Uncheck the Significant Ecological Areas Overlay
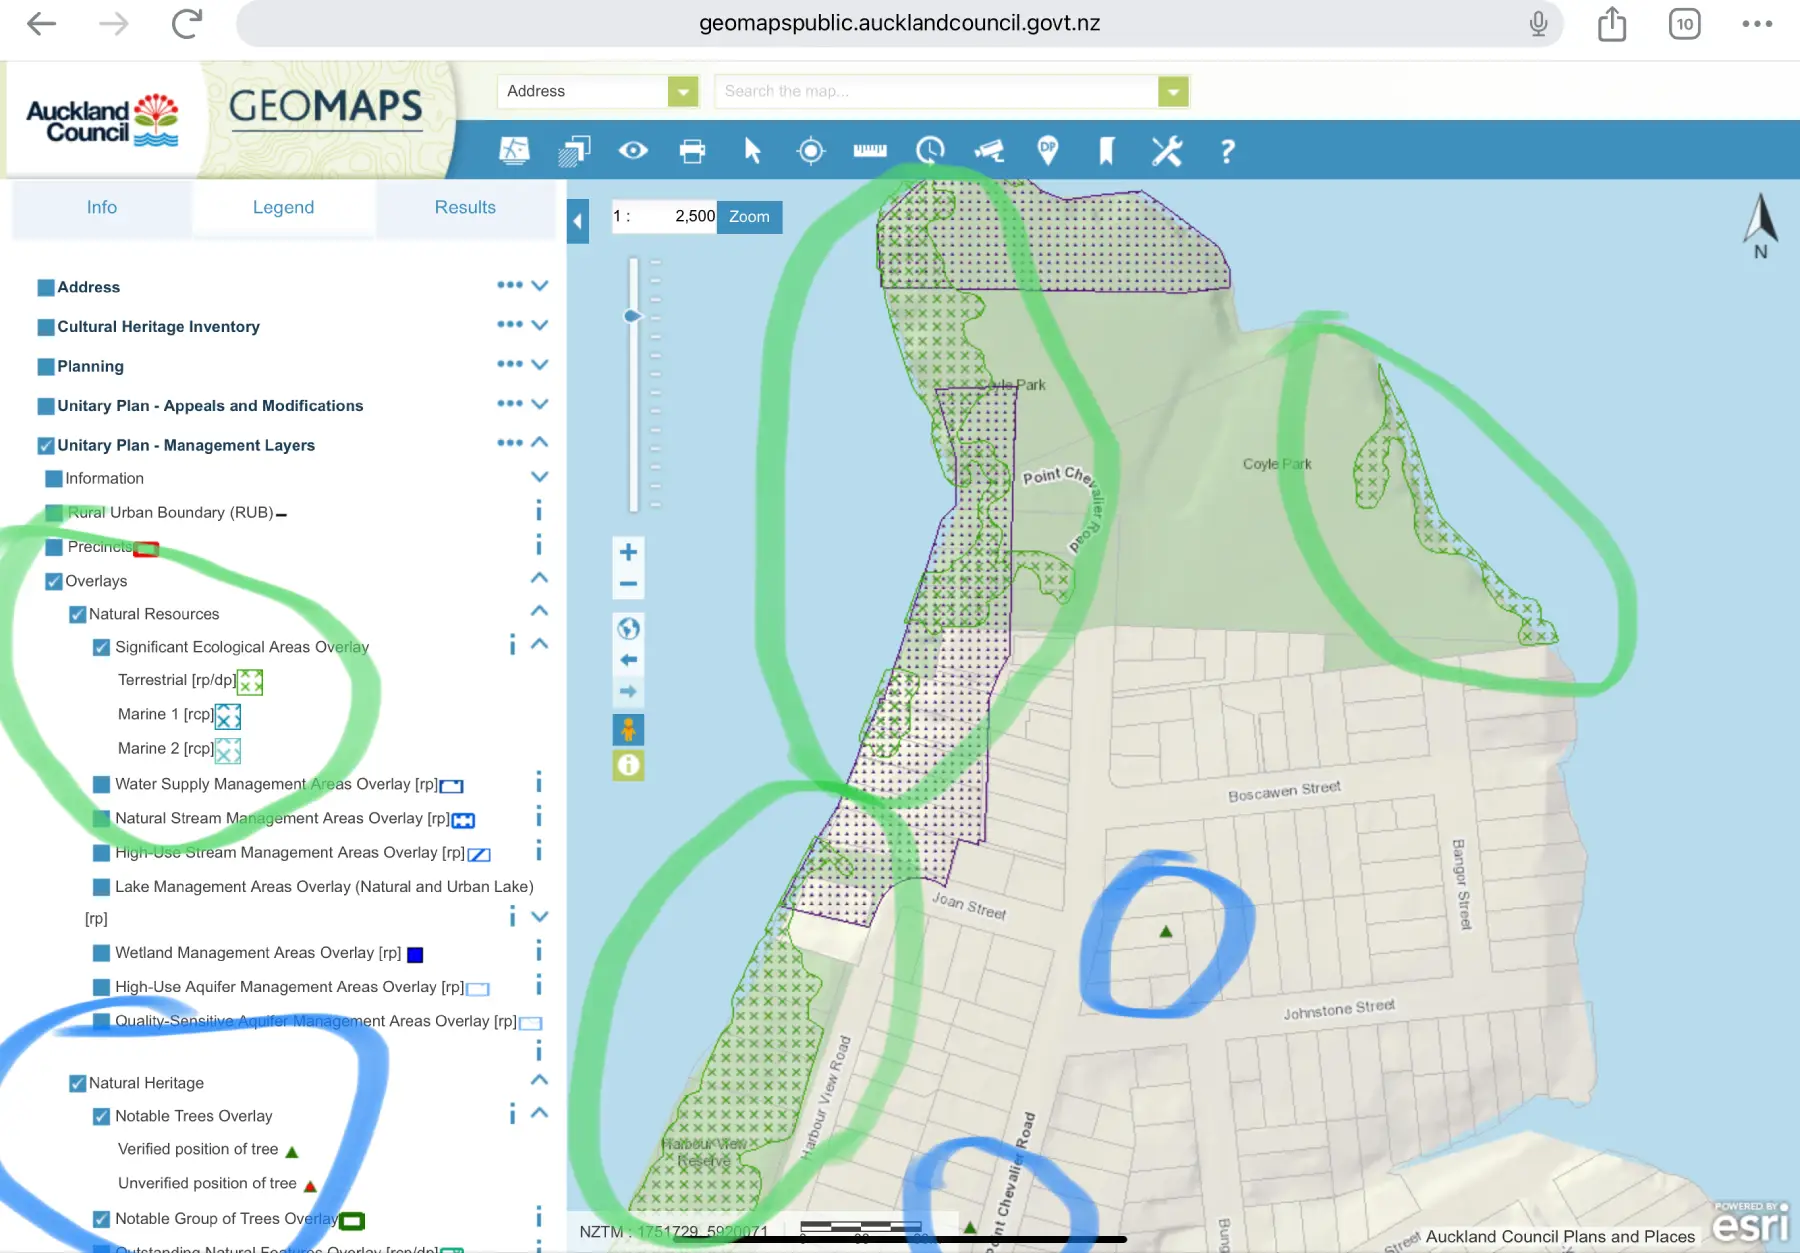Screen dimensions: 1800x1253 pos(100,647)
